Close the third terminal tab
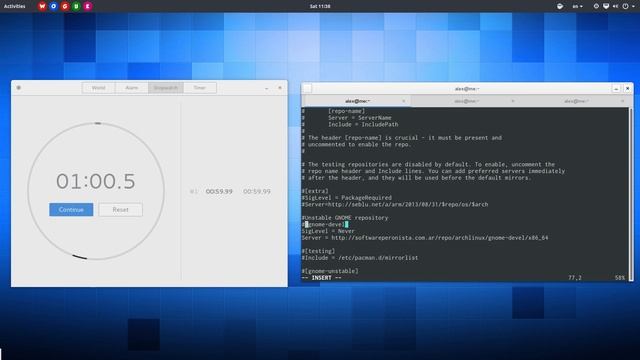Viewport: 640px width, 360px height. pyautogui.click(x=622, y=101)
